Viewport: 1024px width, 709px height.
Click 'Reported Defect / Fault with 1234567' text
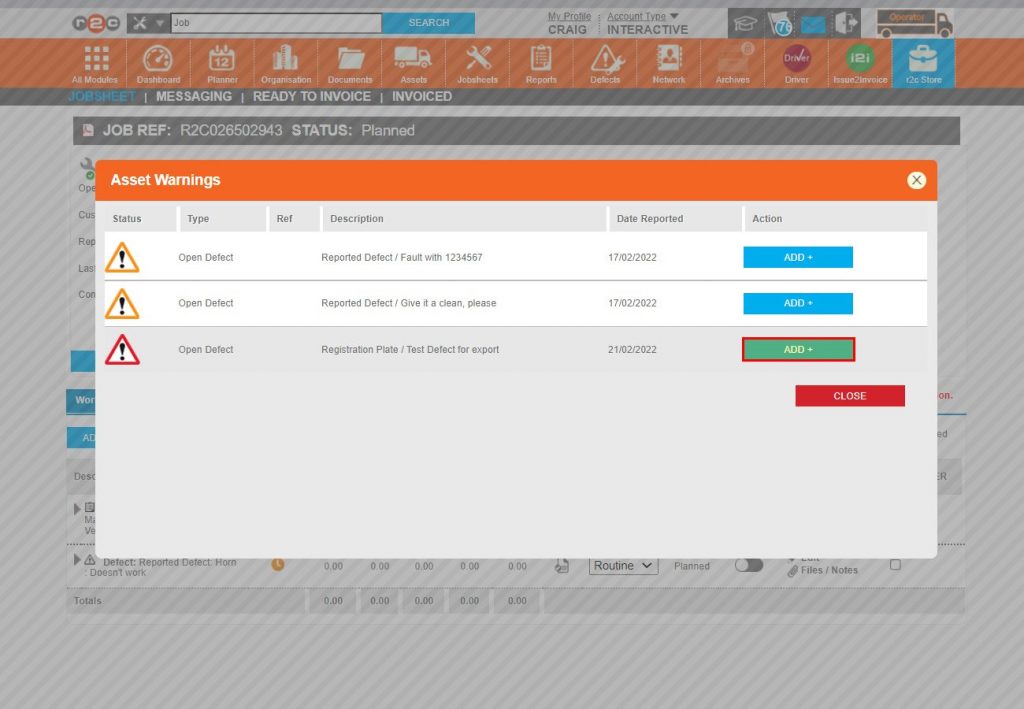402,258
